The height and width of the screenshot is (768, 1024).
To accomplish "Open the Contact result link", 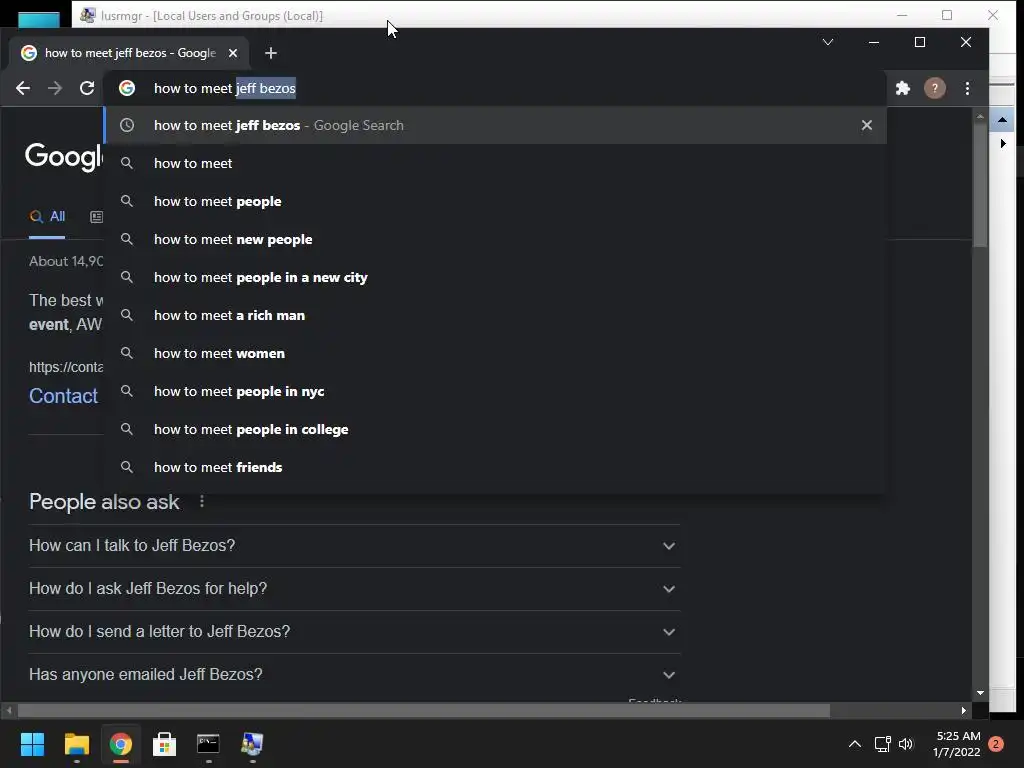I will pyautogui.click(x=63, y=396).
